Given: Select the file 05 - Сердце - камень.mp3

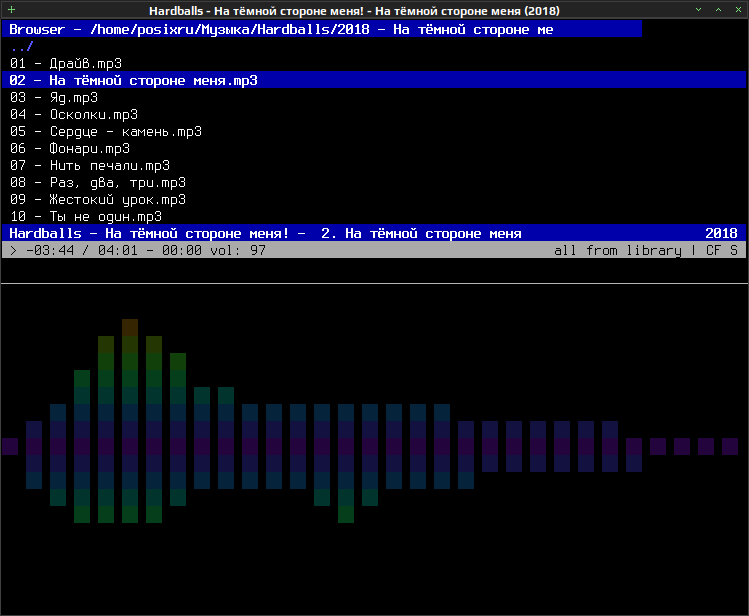Looking at the screenshot, I should 106,132.
